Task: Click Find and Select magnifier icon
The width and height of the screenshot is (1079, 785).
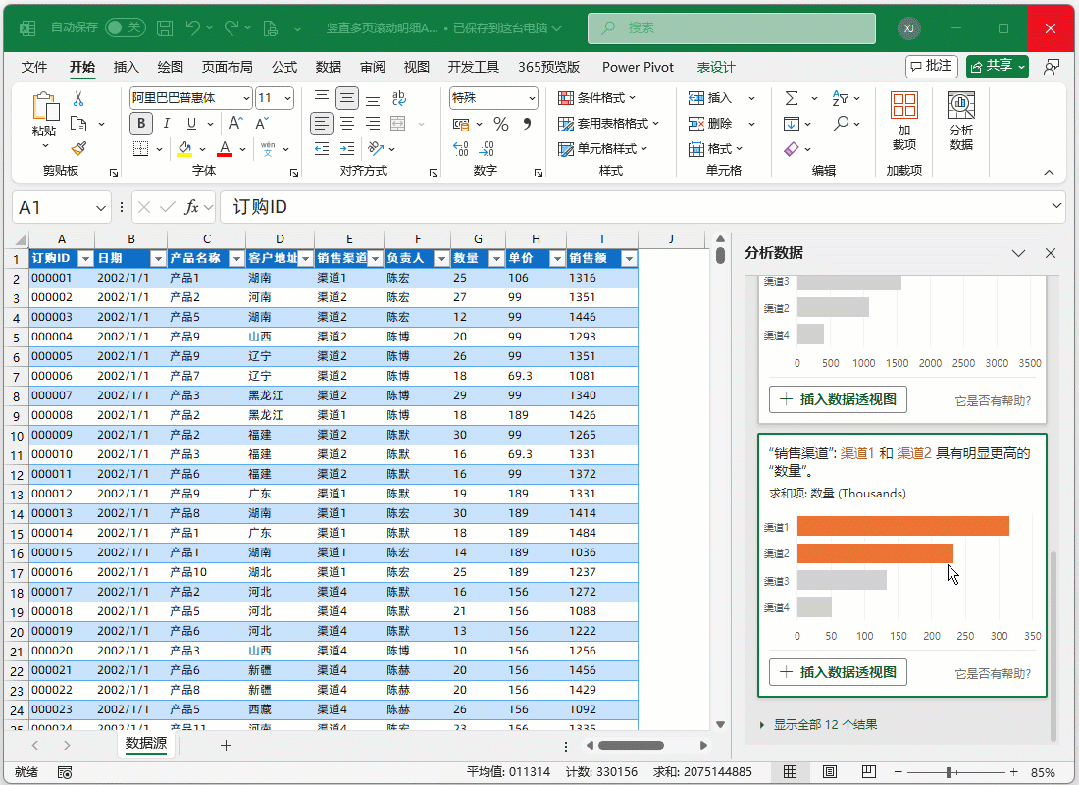Action: [x=841, y=124]
